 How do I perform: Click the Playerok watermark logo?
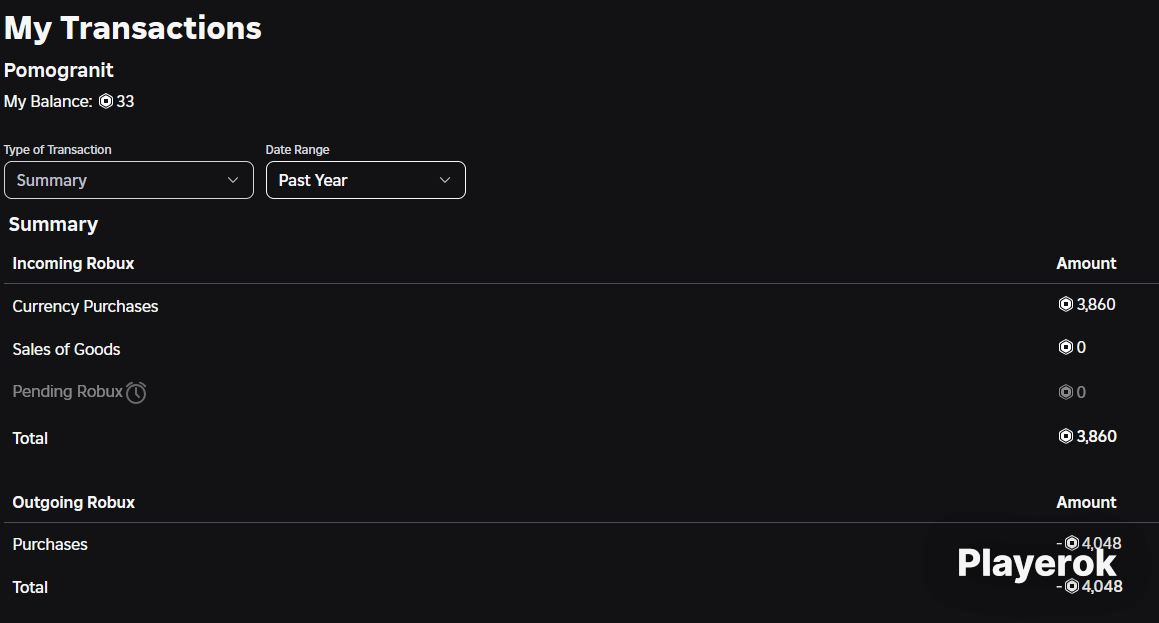click(x=1037, y=564)
